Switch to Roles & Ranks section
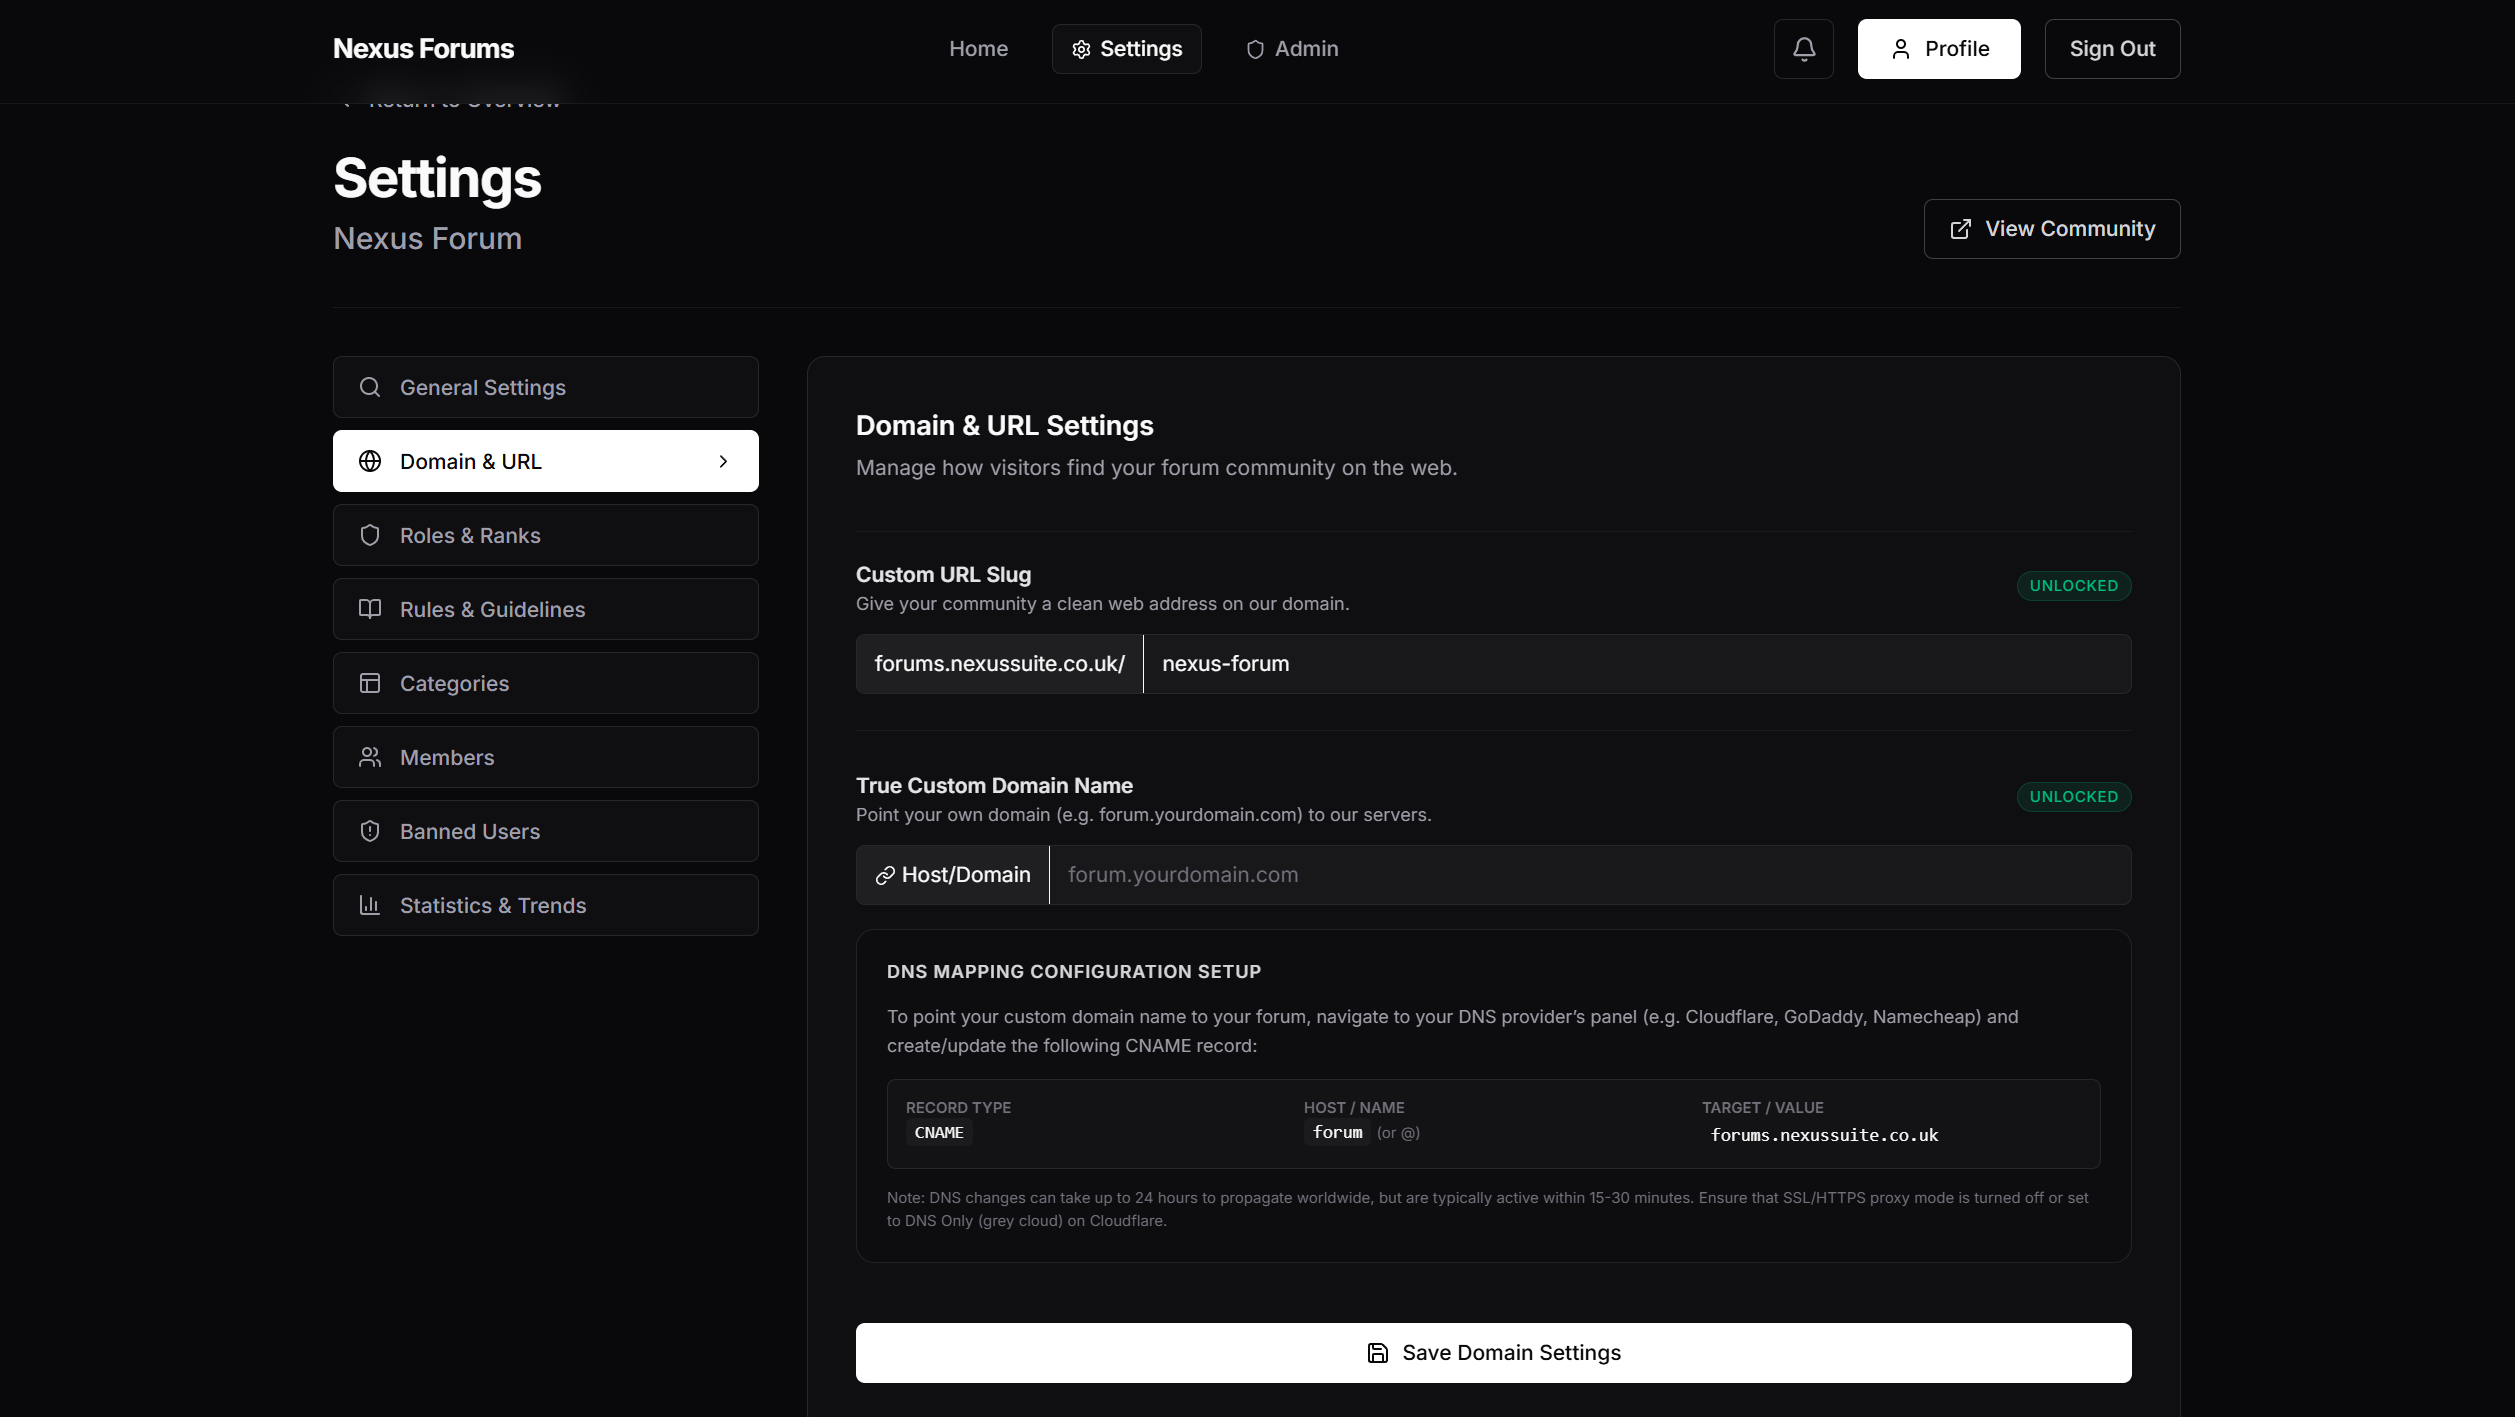 point(545,535)
